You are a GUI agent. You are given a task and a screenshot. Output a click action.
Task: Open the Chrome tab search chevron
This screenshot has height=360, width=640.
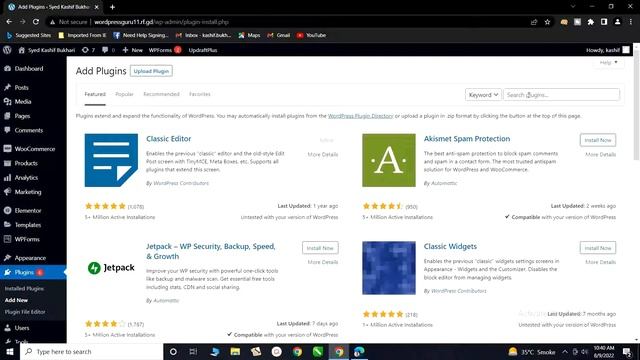point(573,7)
